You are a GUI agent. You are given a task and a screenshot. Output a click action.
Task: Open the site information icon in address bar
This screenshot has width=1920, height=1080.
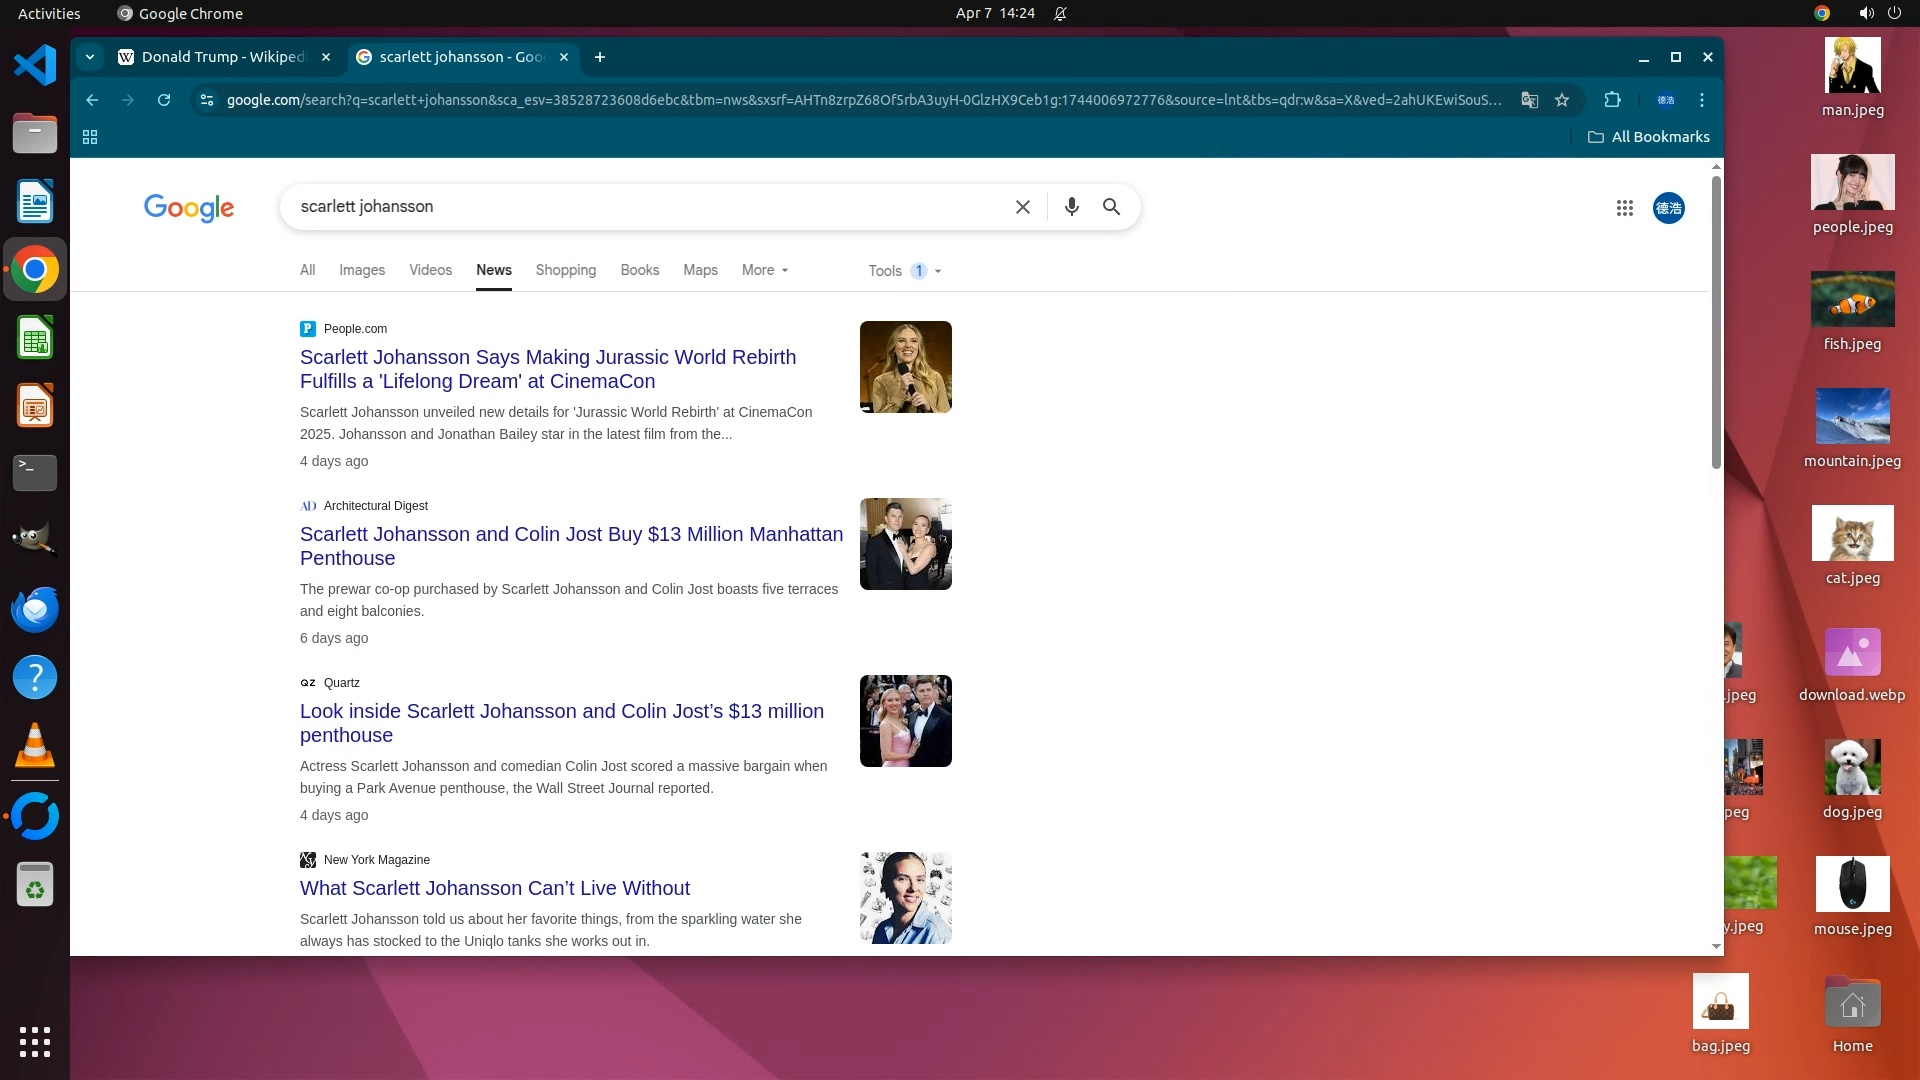(x=207, y=100)
